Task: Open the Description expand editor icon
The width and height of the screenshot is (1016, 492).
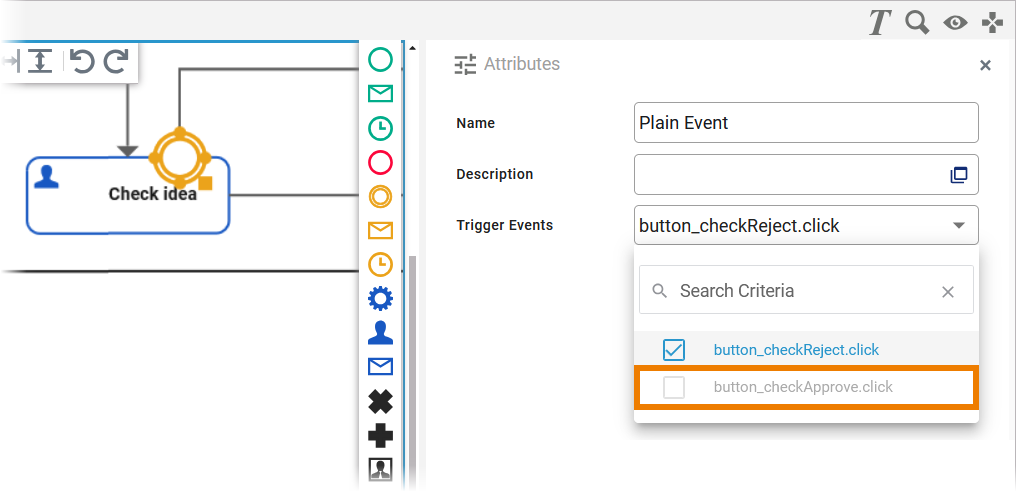Action: pyautogui.click(x=958, y=174)
